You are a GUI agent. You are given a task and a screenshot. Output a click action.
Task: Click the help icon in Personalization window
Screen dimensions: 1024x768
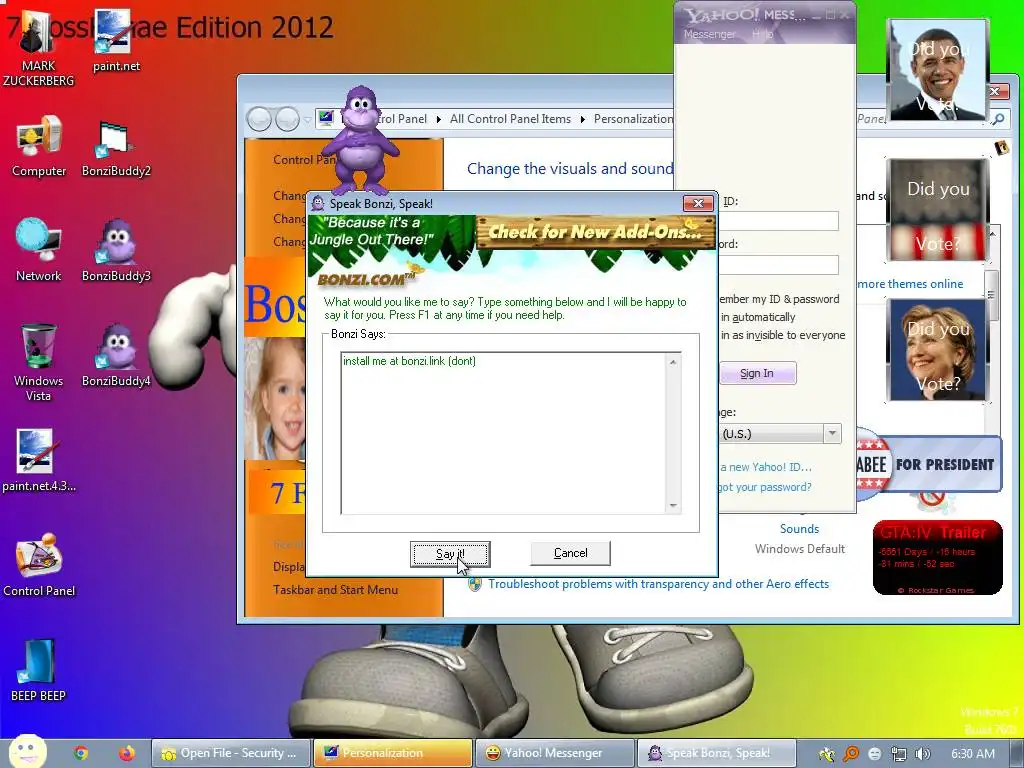[1002, 148]
